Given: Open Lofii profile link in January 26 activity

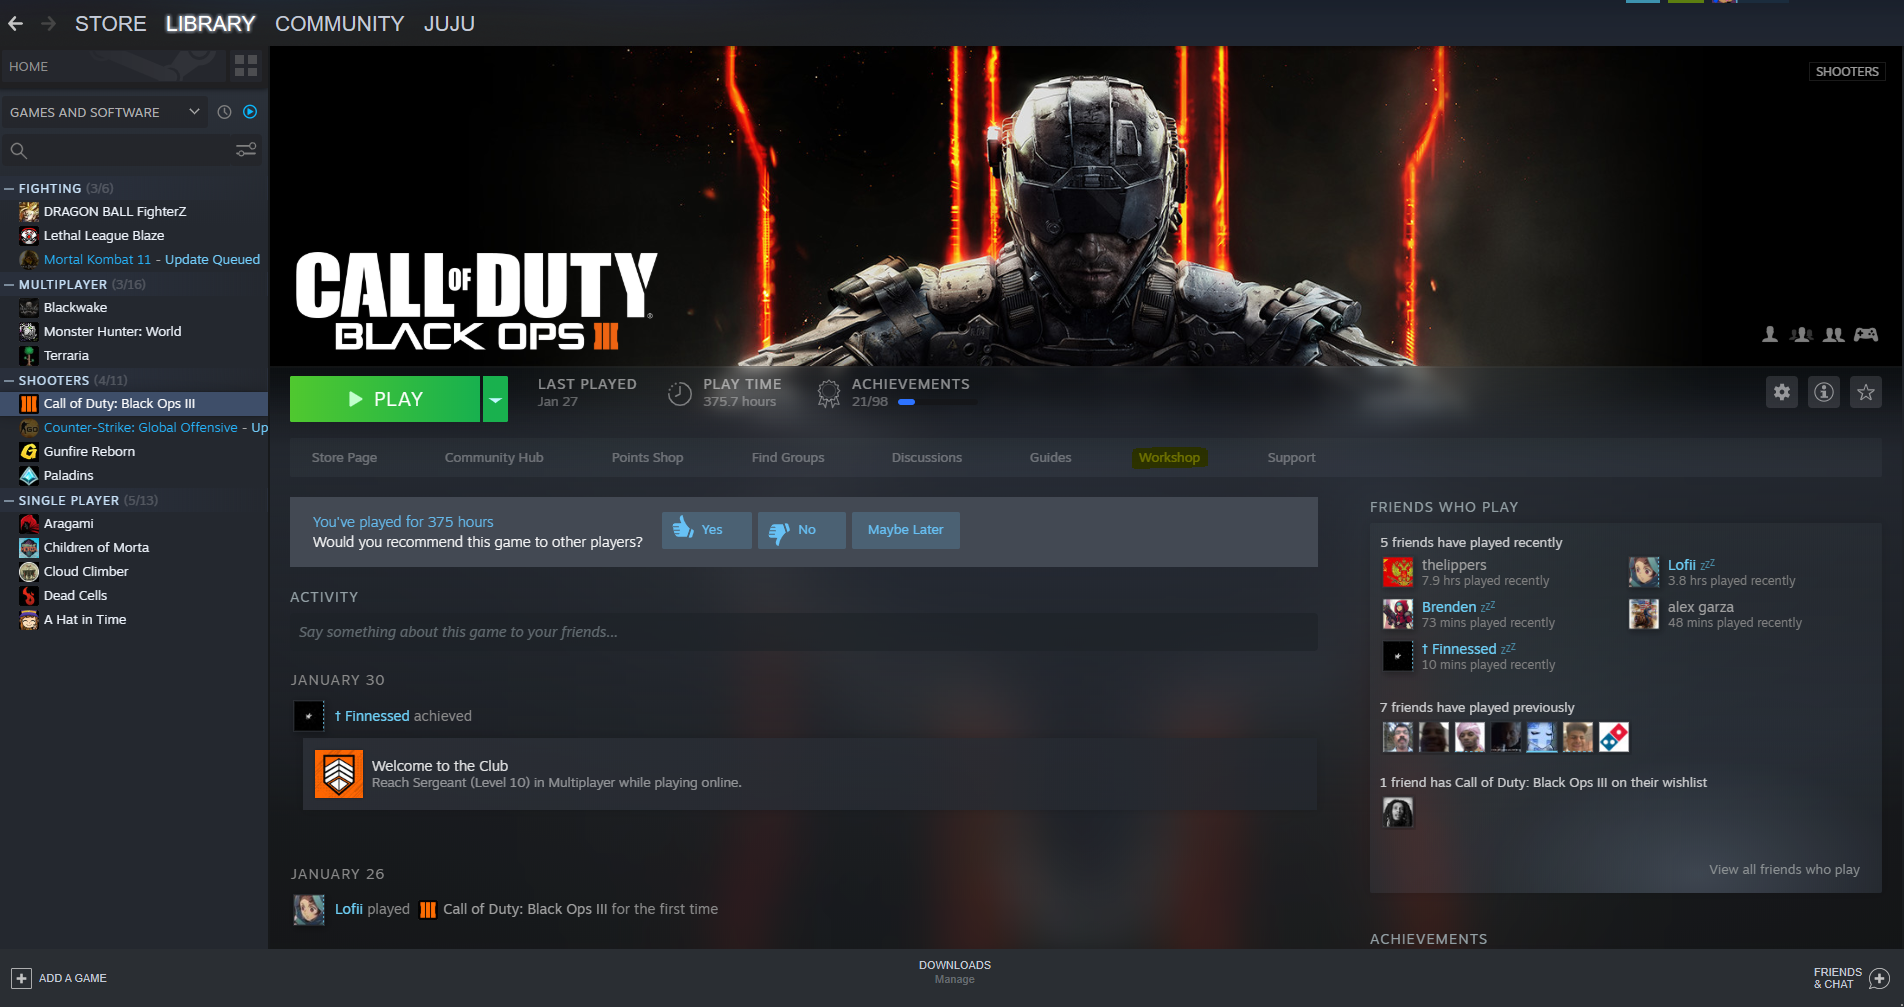Looking at the screenshot, I should pos(349,909).
